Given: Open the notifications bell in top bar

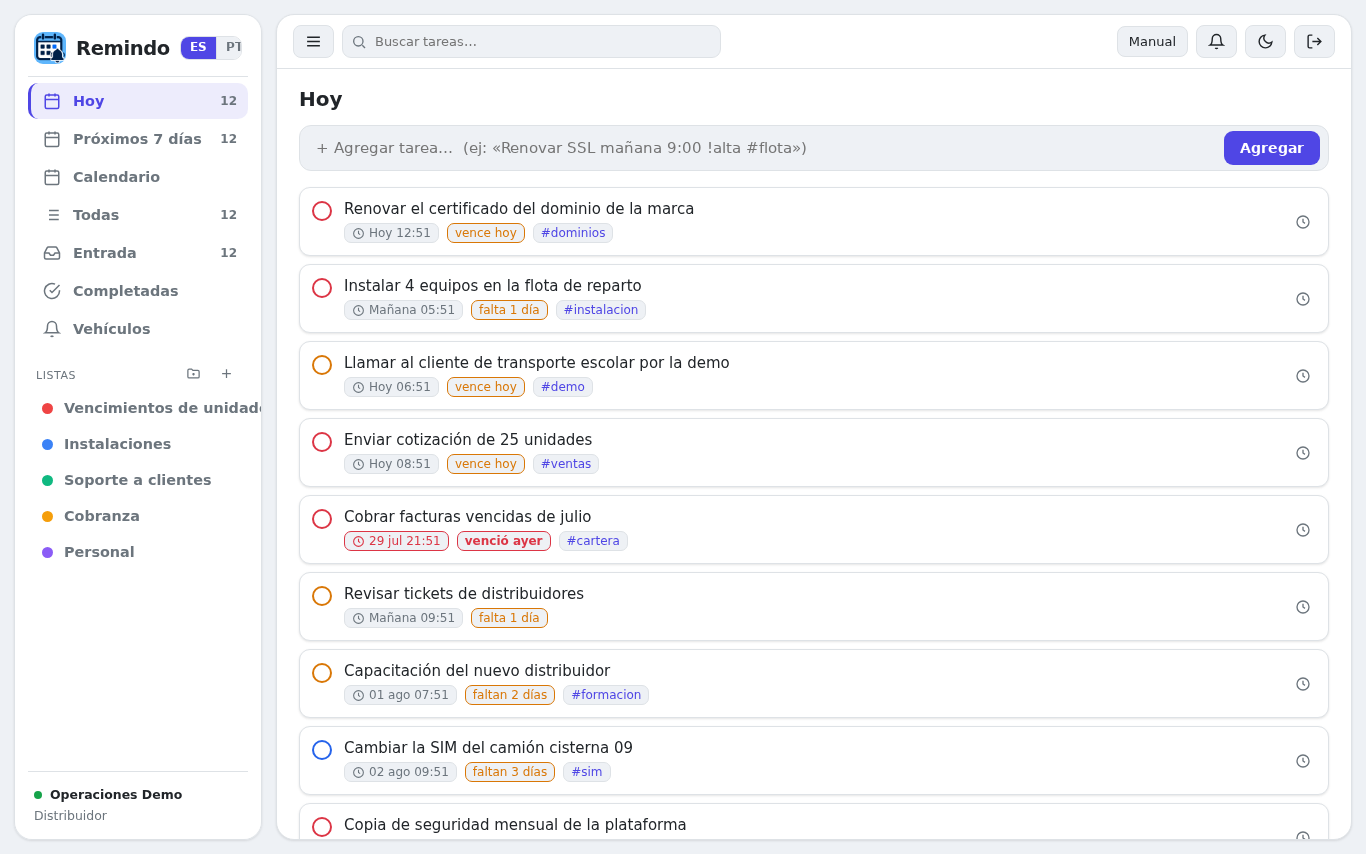Looking at the screenshot, I should click(1216, 42).
